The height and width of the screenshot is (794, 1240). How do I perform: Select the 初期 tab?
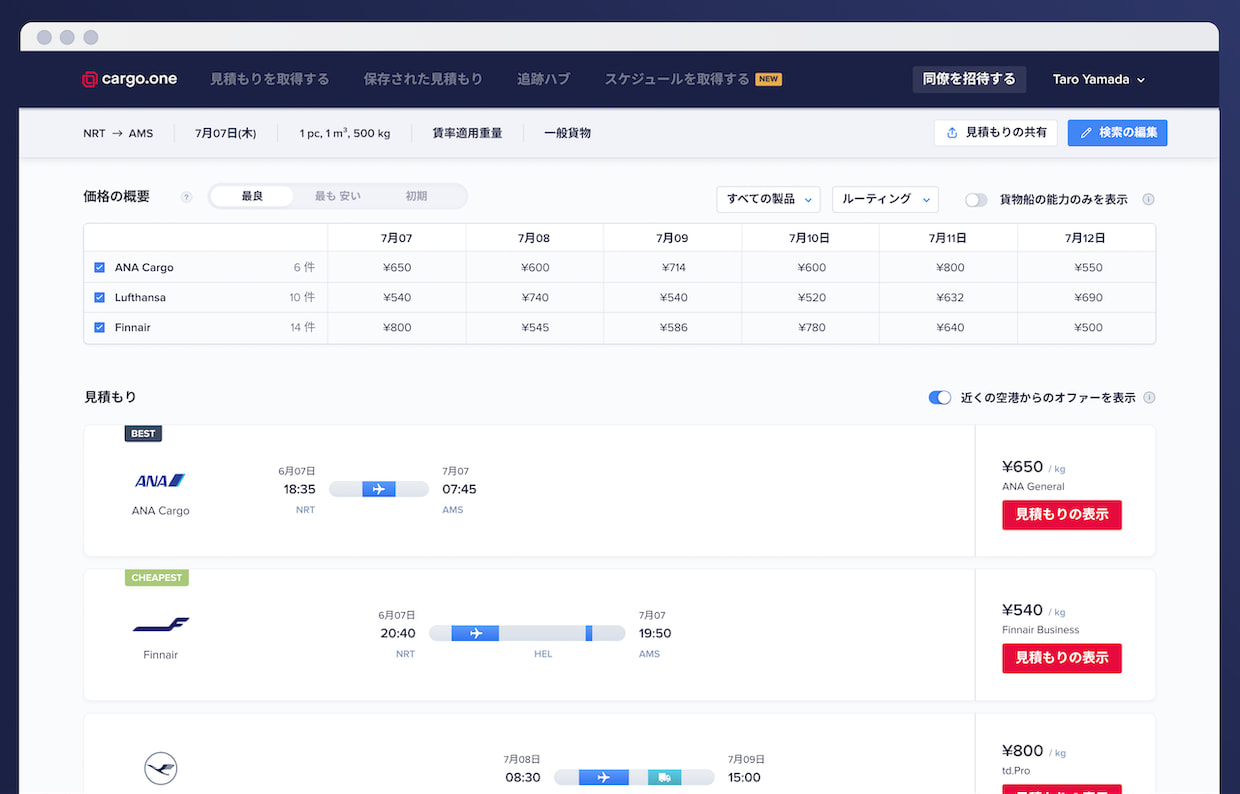coord(416,196)
